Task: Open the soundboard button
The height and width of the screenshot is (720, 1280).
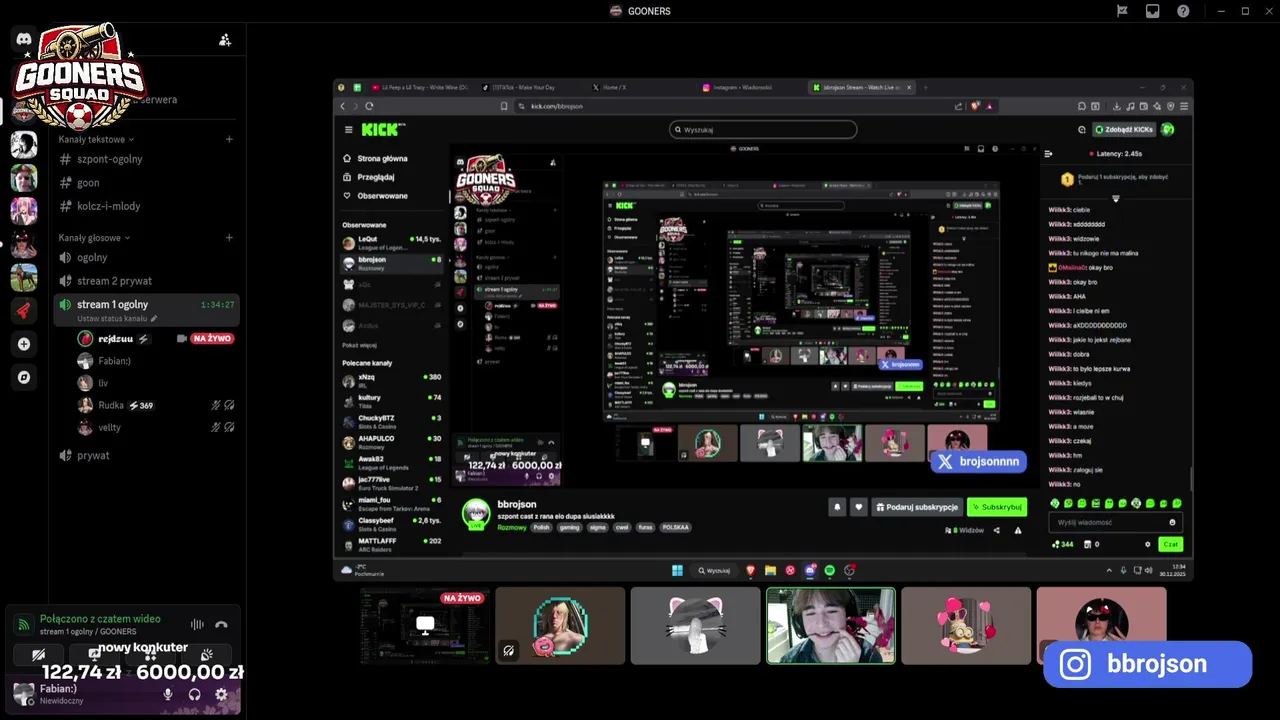Action: [206, 655]
